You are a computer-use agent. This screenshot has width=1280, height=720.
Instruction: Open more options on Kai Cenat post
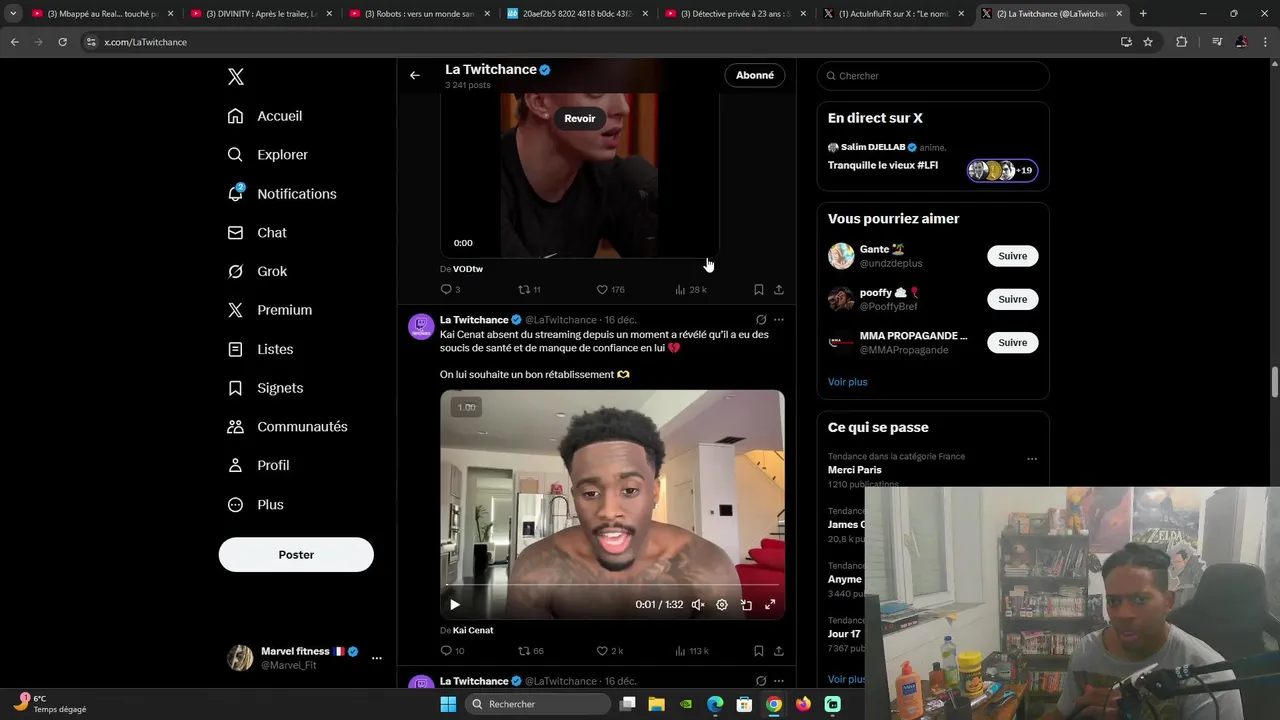[779, 320]
